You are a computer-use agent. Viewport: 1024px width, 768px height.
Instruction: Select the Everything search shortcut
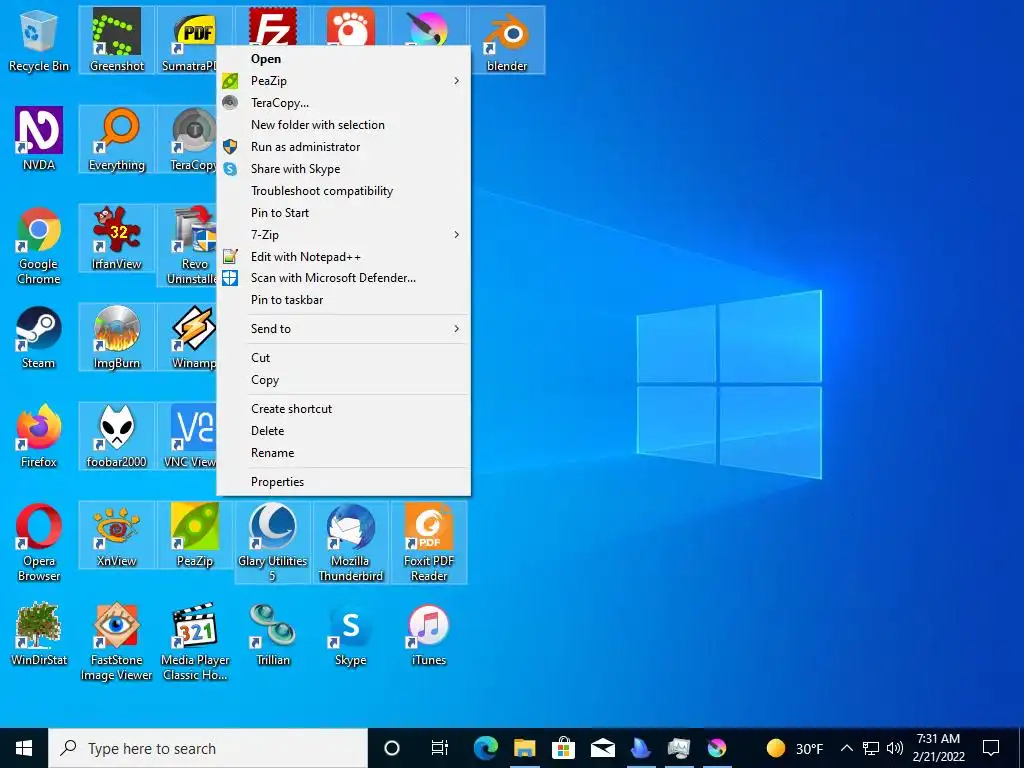(x=117, y=139)
